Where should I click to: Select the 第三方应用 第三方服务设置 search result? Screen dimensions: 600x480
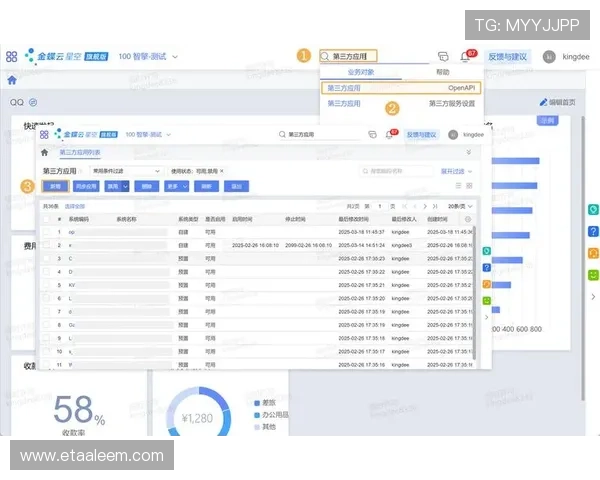pos(401,103)
